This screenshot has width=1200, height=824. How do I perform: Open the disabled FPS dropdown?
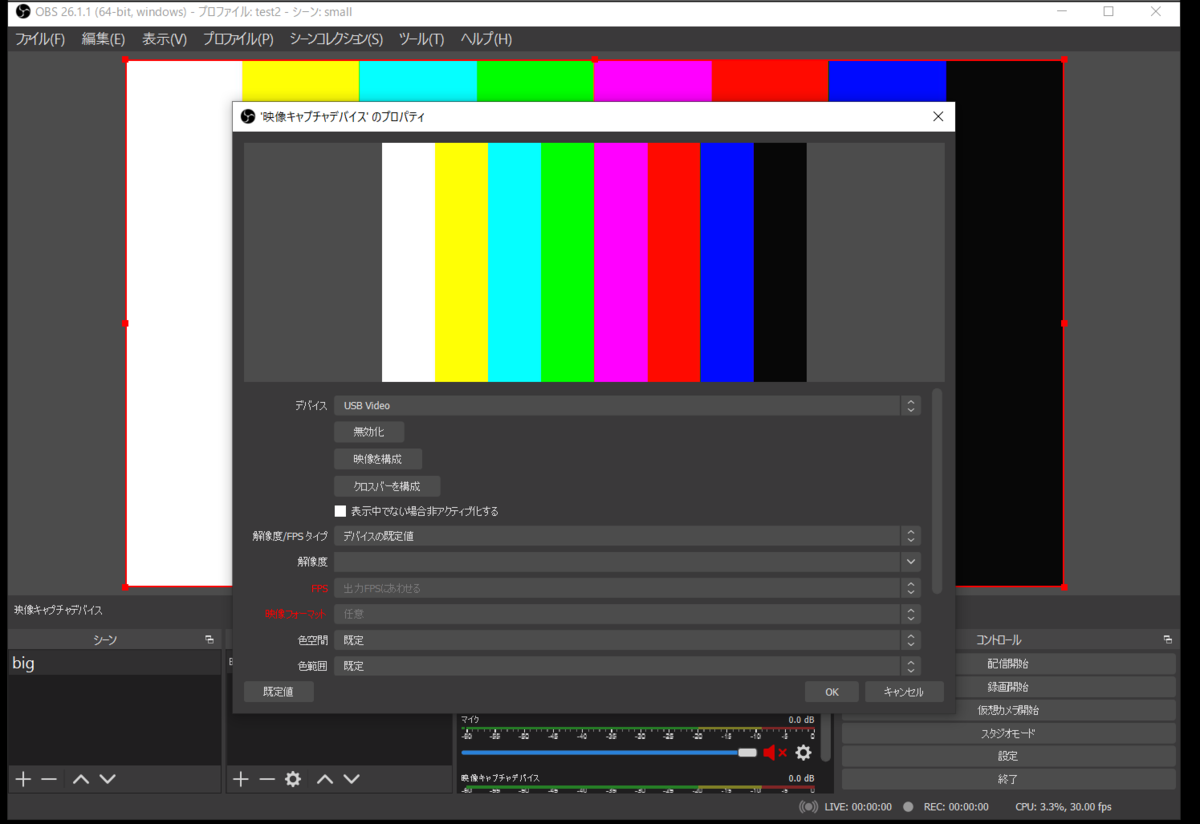tap(627, 588)
